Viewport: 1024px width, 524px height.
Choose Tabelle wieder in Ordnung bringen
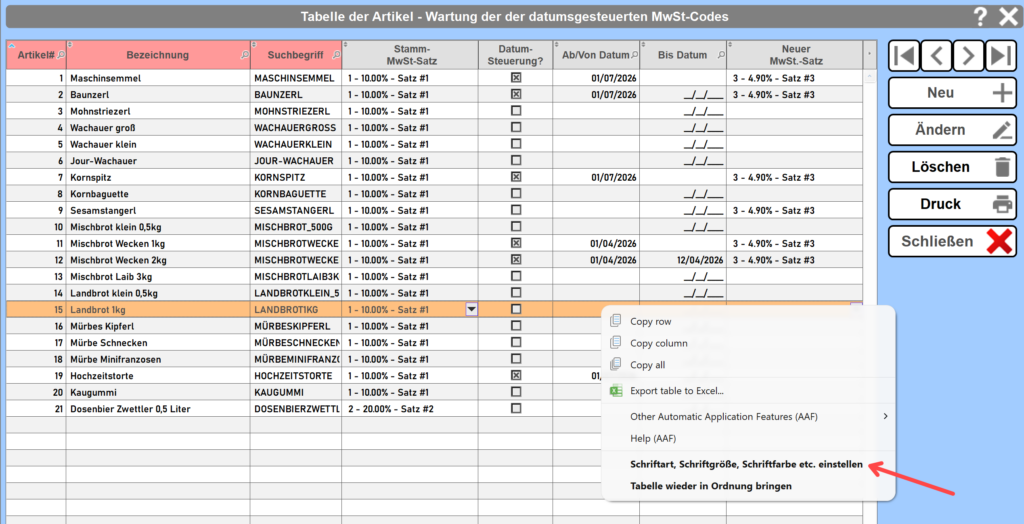(x=711, y=487)
